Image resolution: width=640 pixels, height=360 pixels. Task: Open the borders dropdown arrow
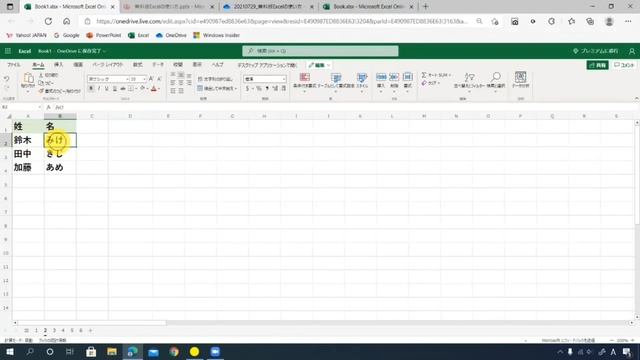(136, 89)
